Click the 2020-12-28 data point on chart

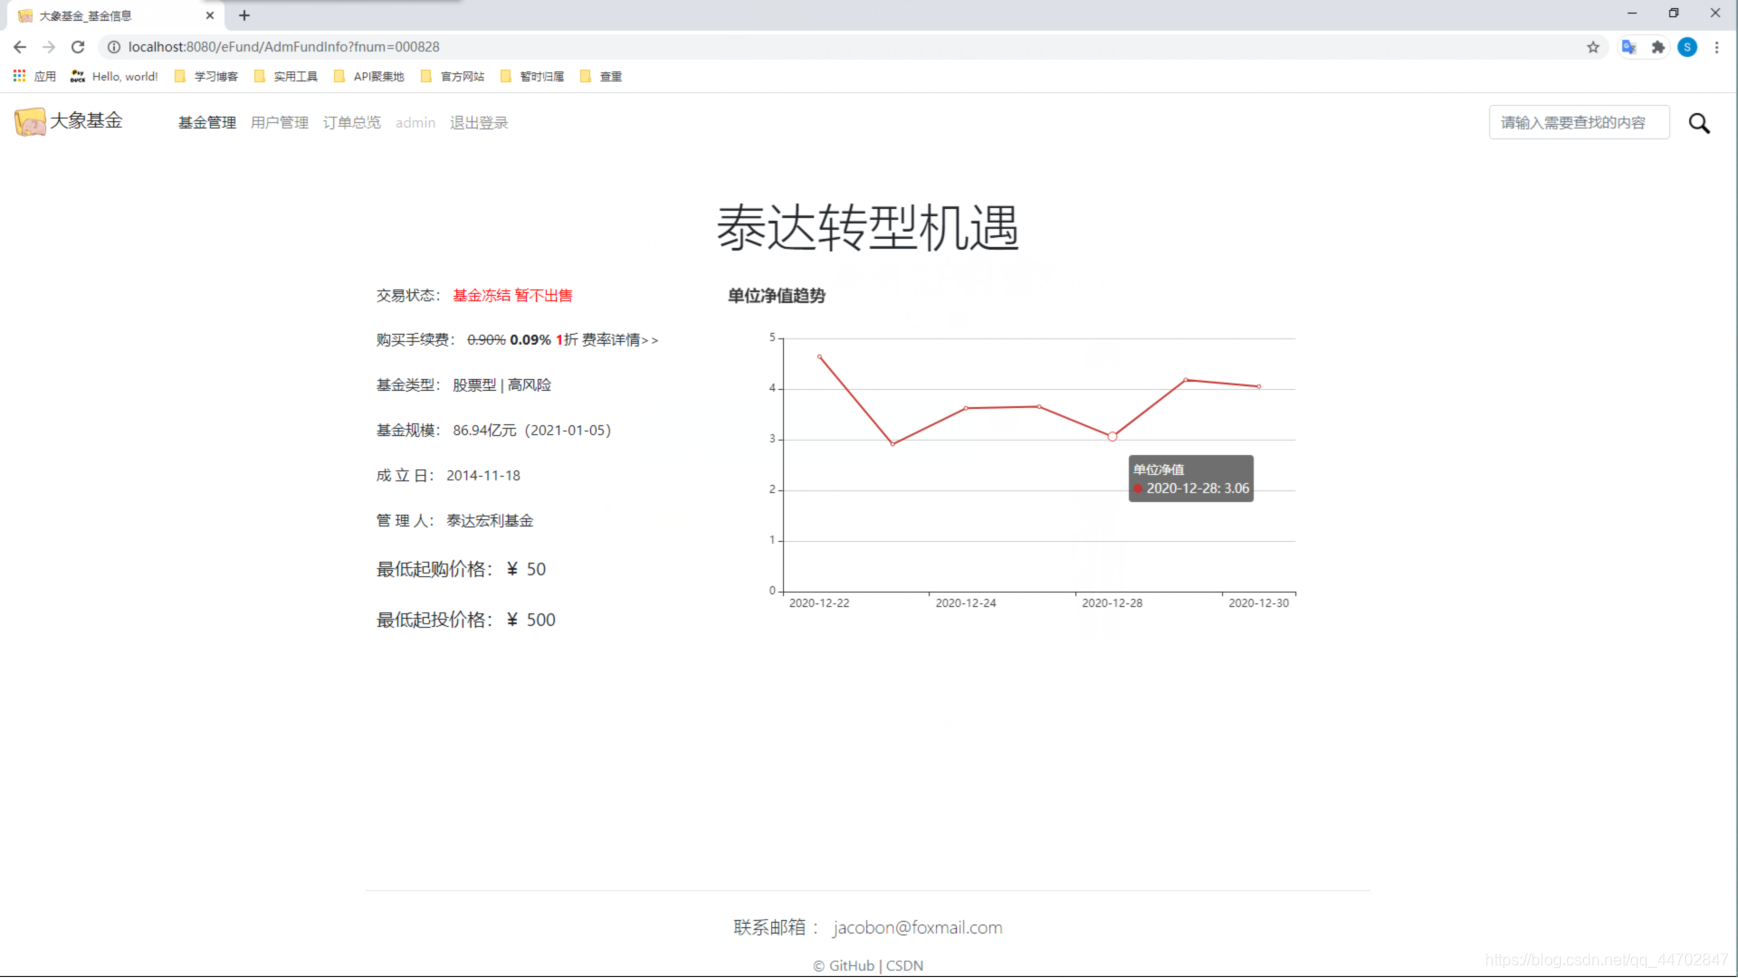pos(1112,436)
